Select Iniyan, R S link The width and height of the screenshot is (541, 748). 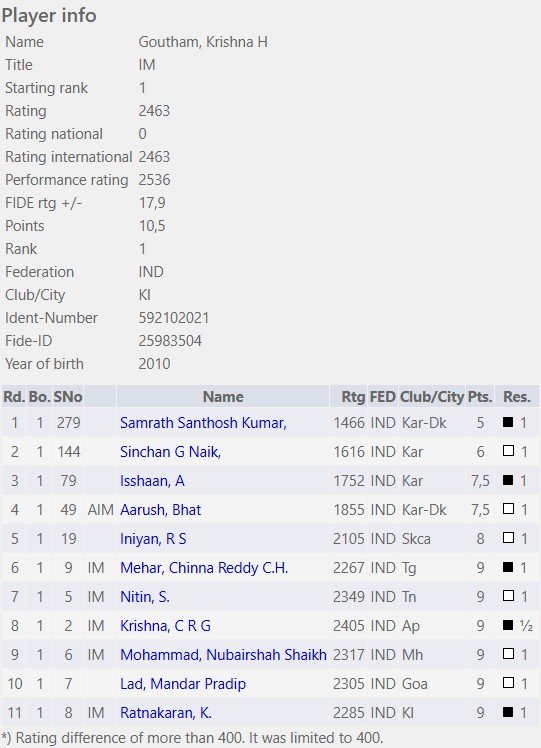click(x=153, y=539)
